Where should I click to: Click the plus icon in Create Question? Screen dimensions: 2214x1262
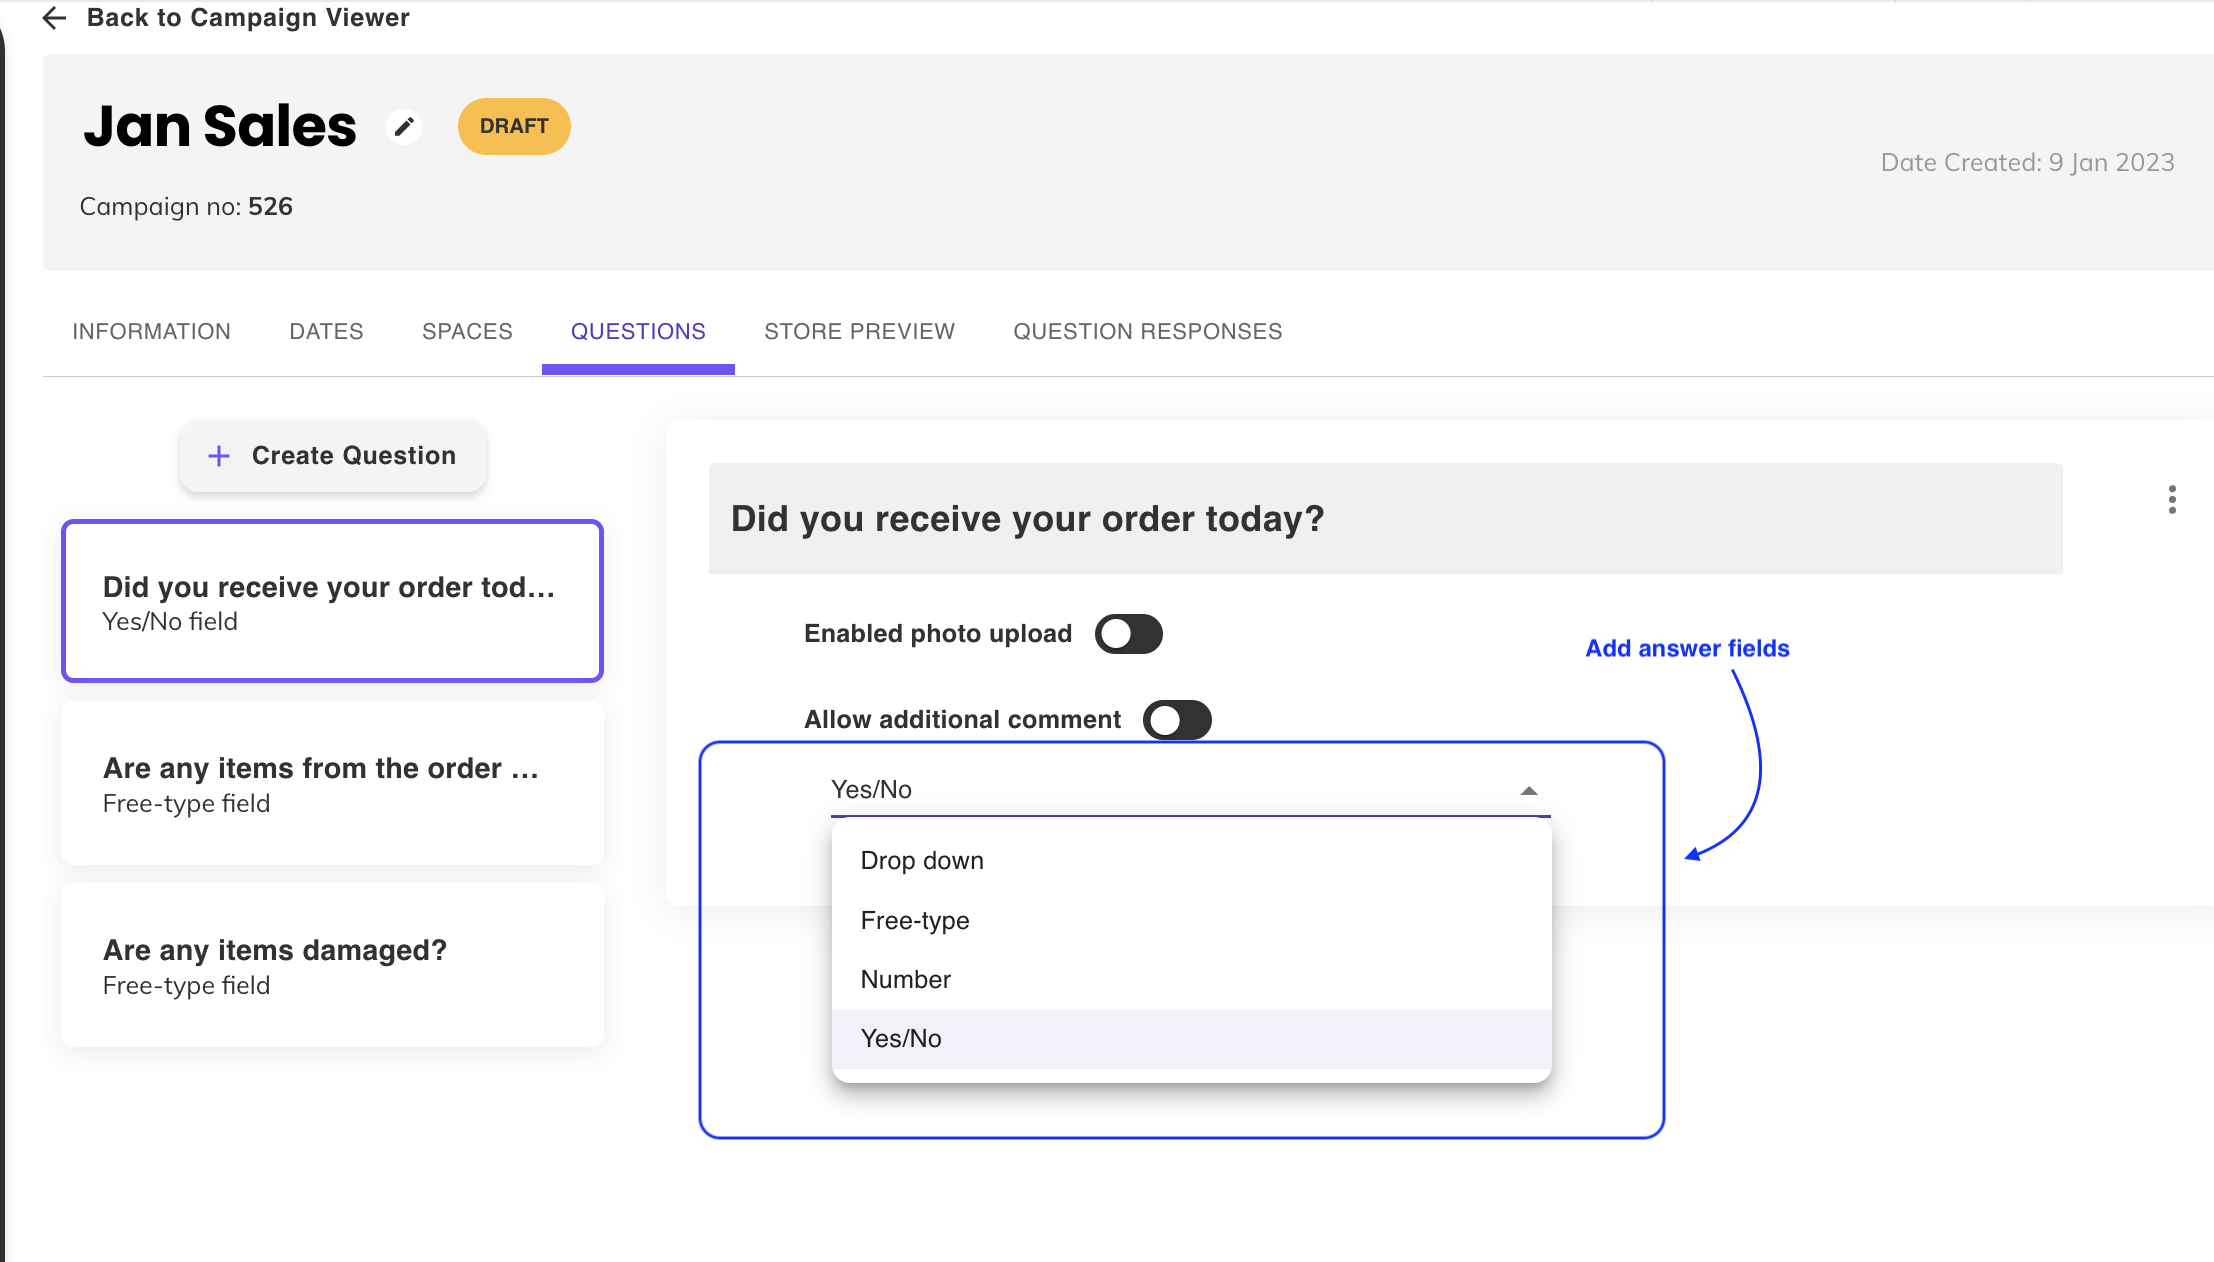click(x=218, y=456)
